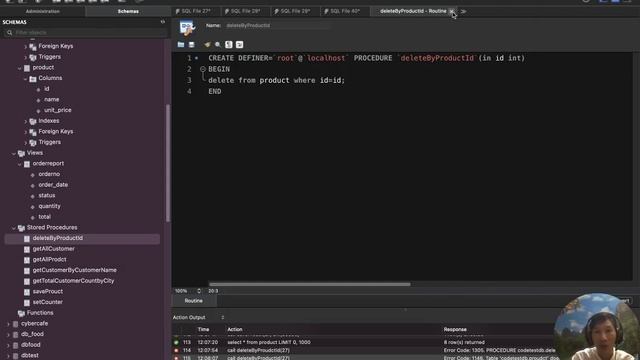
Task: Expand the Triggers node under product
Action: (x=25, y=142)
